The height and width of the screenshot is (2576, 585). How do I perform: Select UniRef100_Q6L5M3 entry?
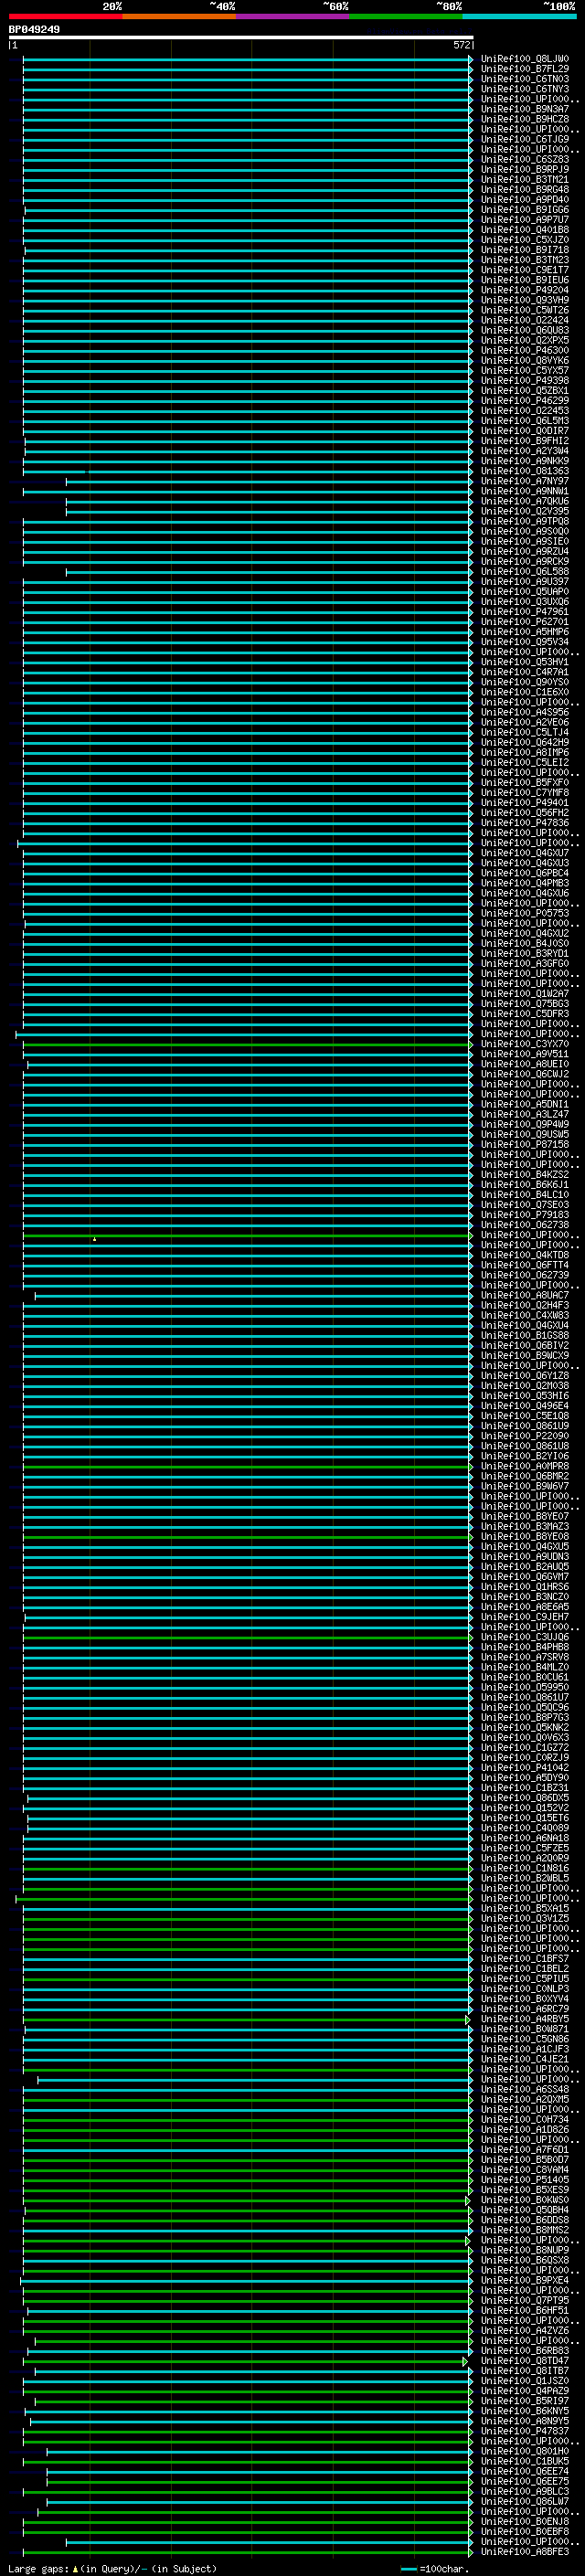coord(525,421)
